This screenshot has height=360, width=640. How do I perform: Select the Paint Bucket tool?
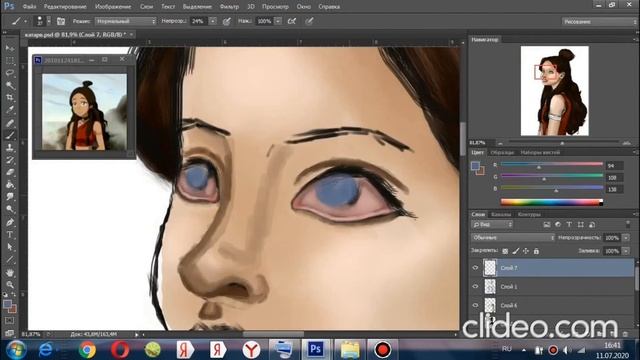[10, 184]
